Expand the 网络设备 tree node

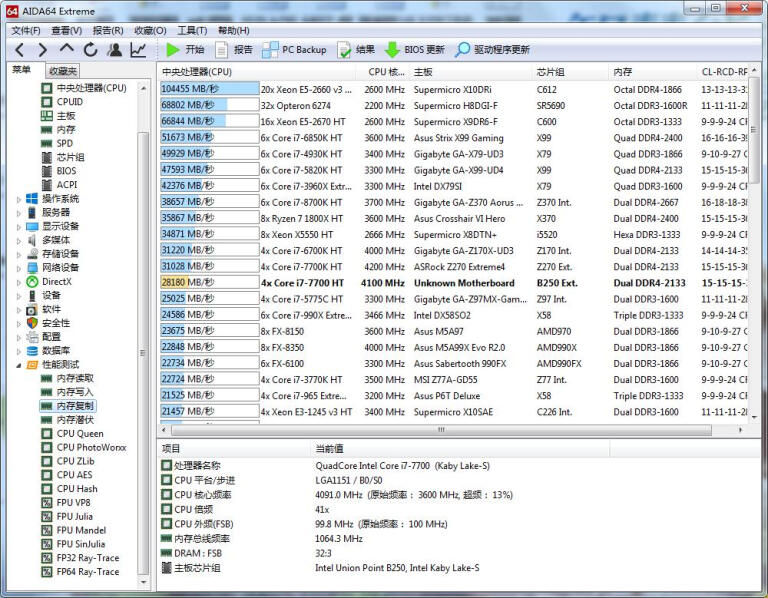click(x=19, y=268)
